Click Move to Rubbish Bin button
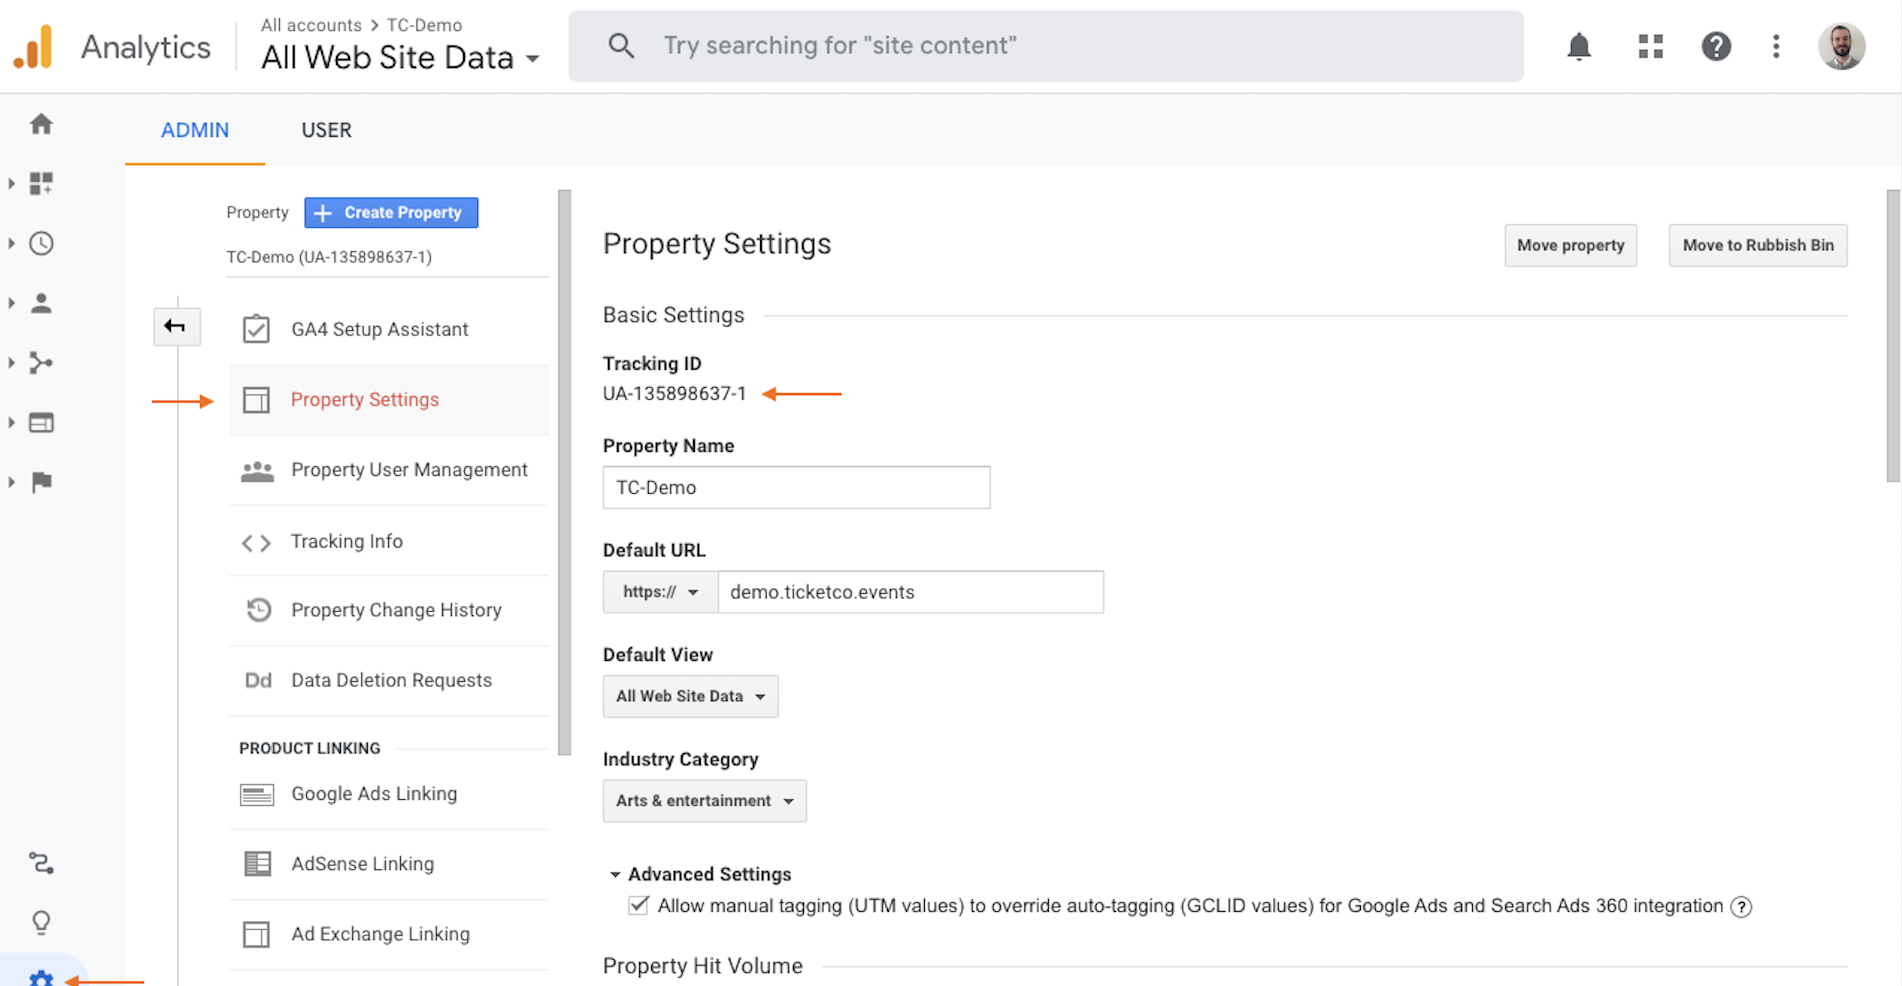 point(1758,245)
